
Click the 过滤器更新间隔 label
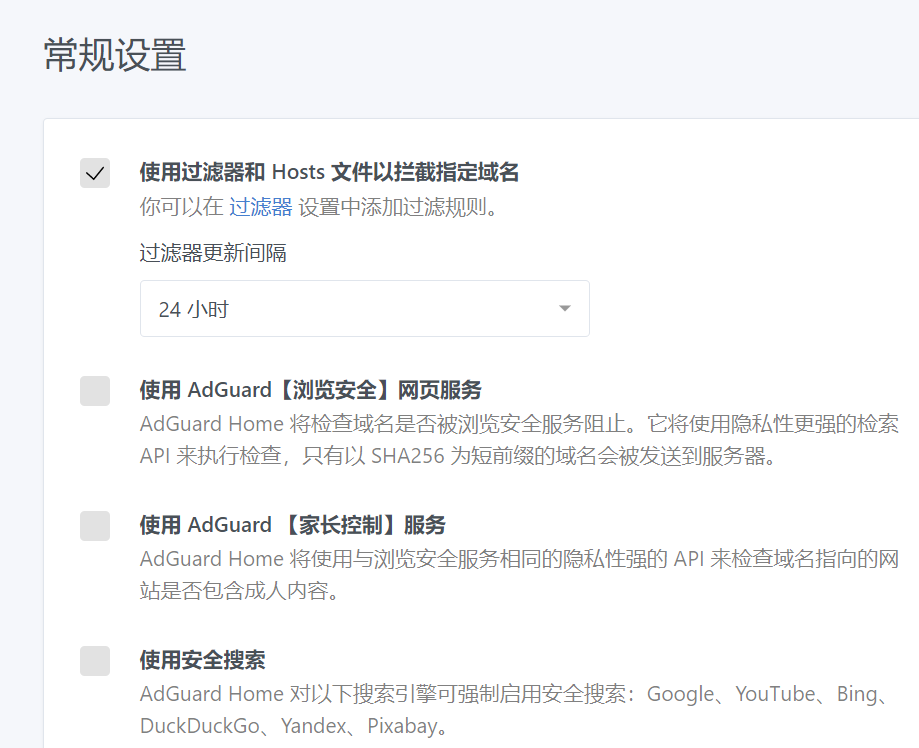click(x=212, y=252)
